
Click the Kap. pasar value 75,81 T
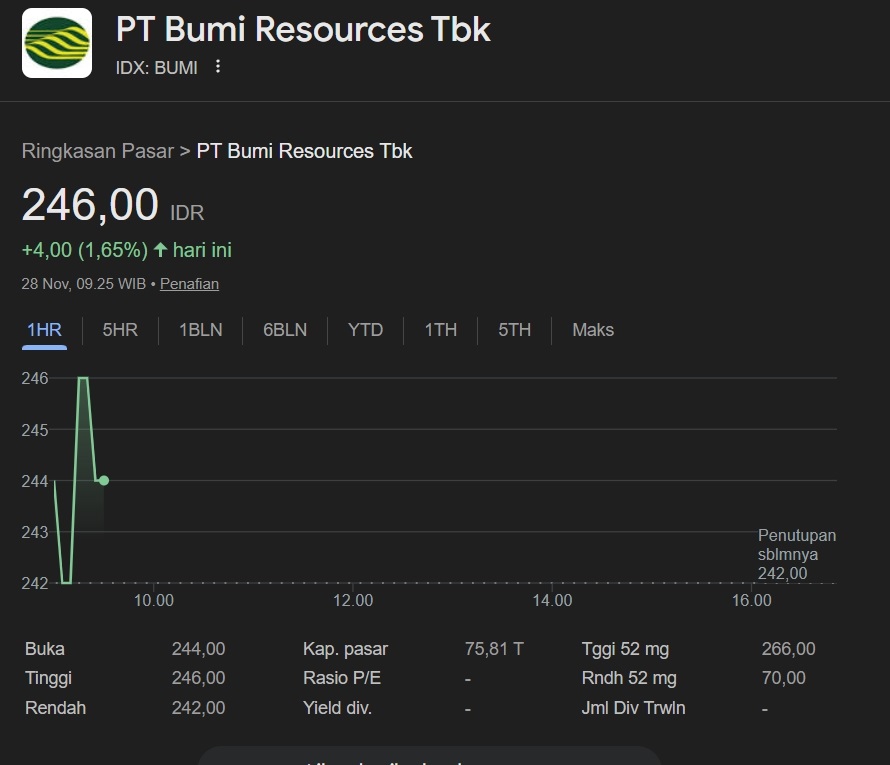coord(494,649)
